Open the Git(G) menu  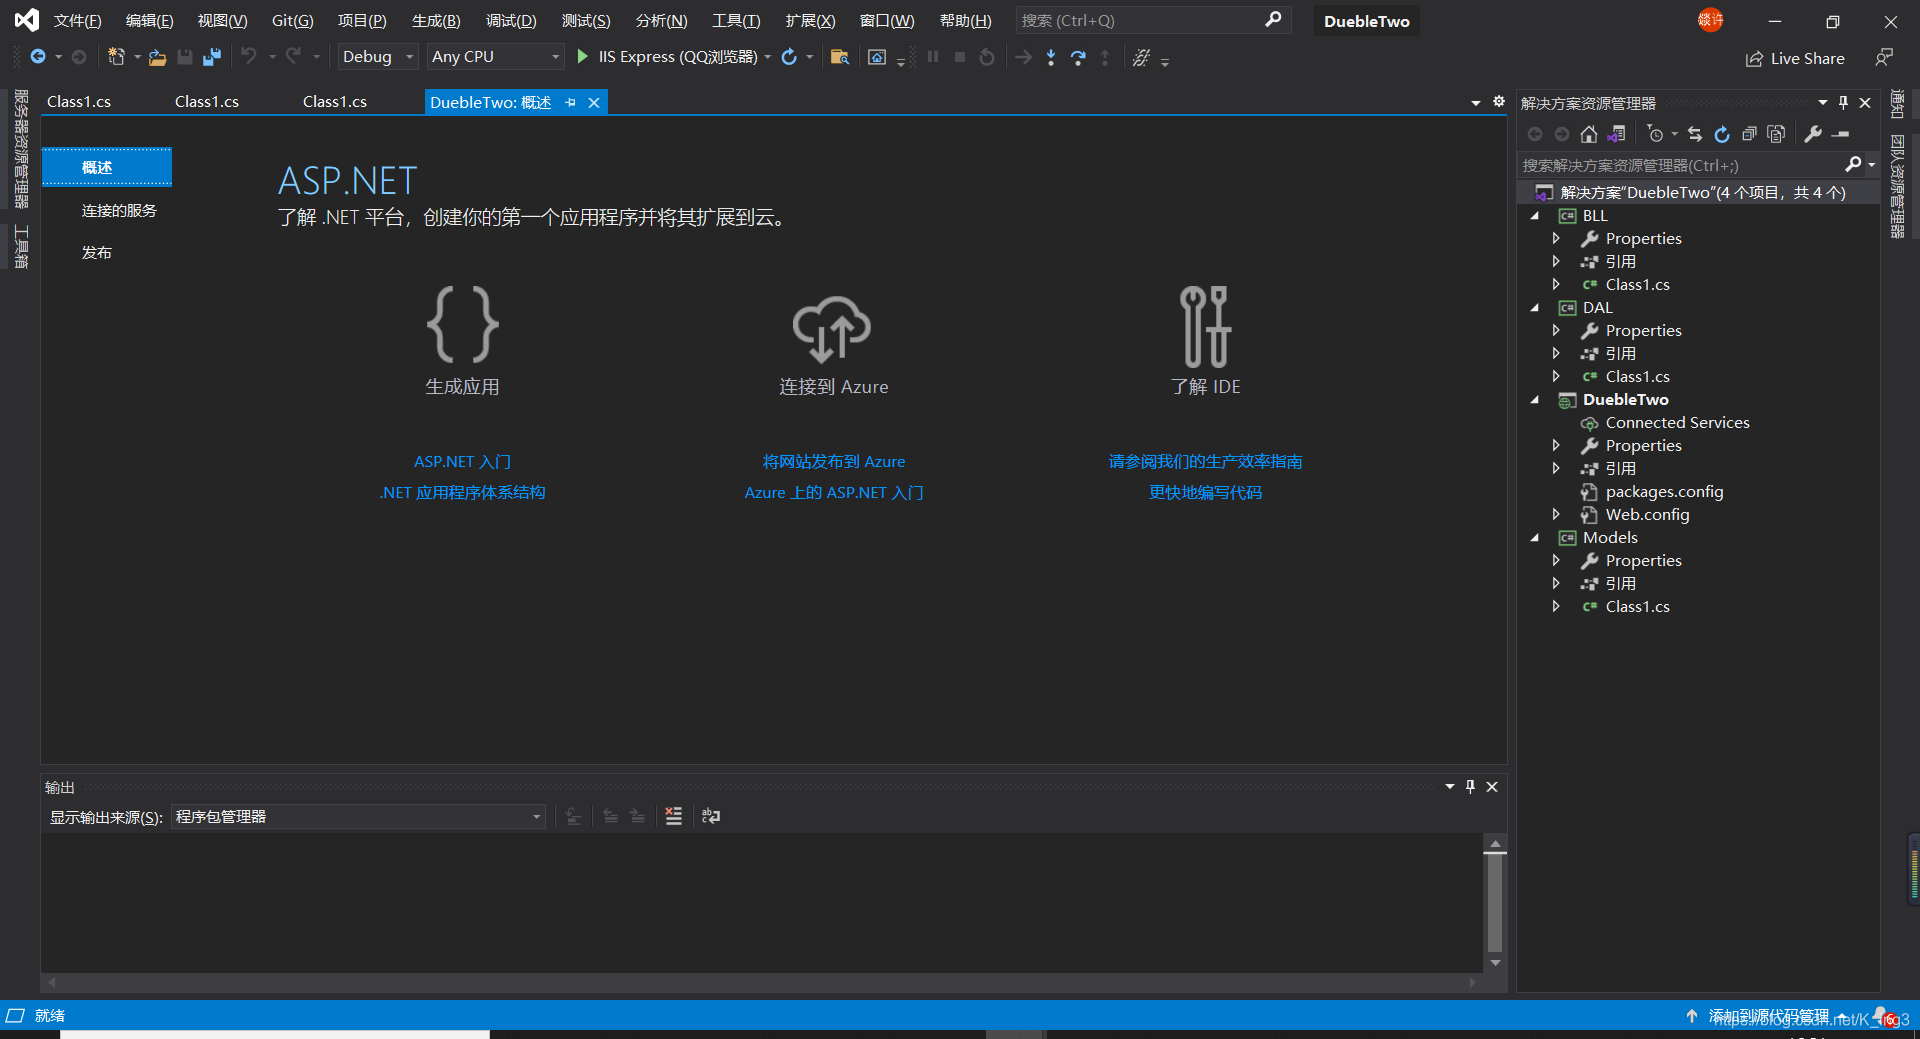pyautogui.click(x=292, y=21)
